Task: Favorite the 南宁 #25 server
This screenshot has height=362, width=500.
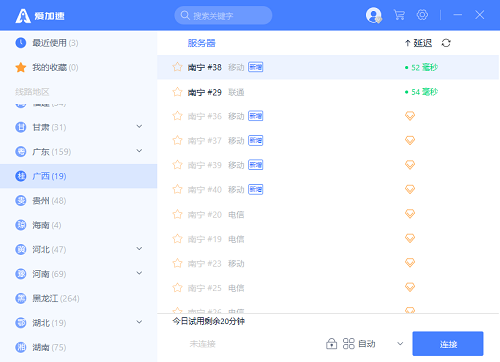Action: pos(177,288)
